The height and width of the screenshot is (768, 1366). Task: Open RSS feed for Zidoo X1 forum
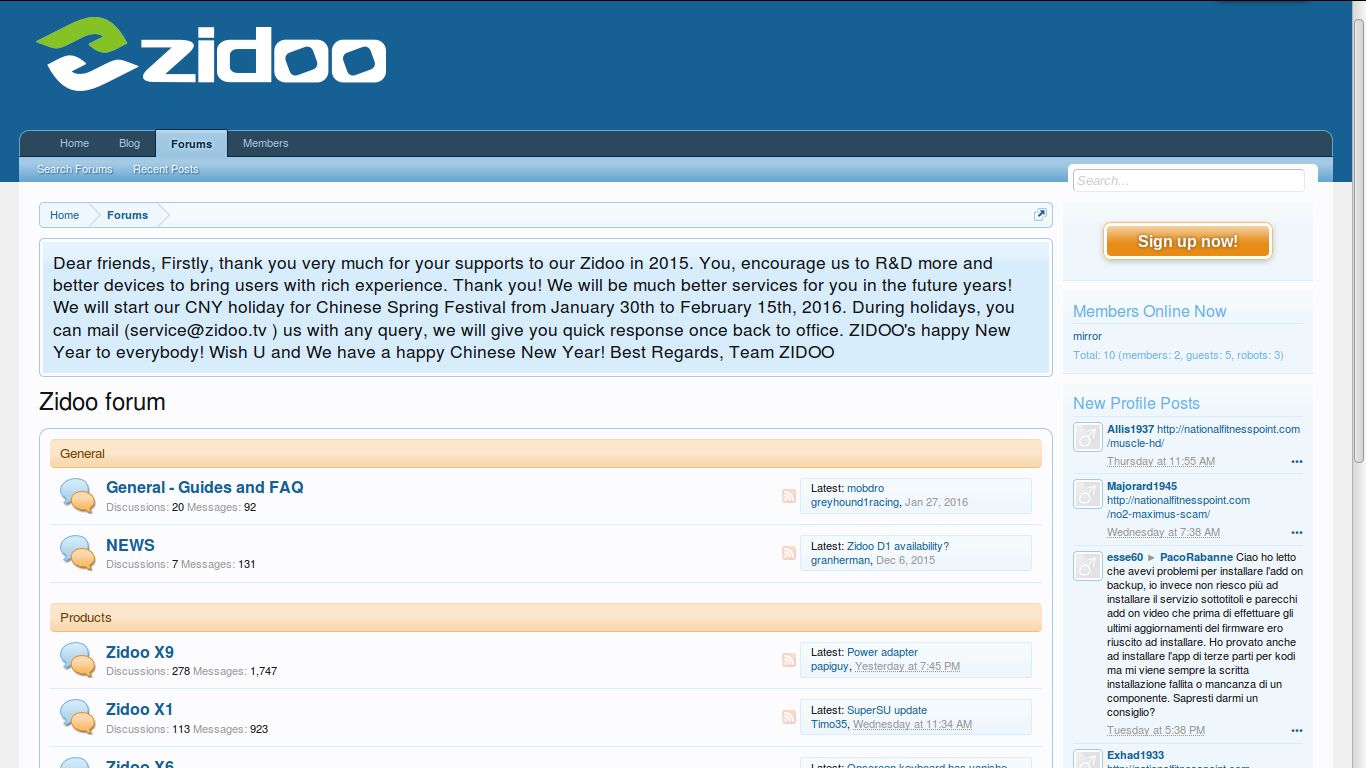coord(789,717)
